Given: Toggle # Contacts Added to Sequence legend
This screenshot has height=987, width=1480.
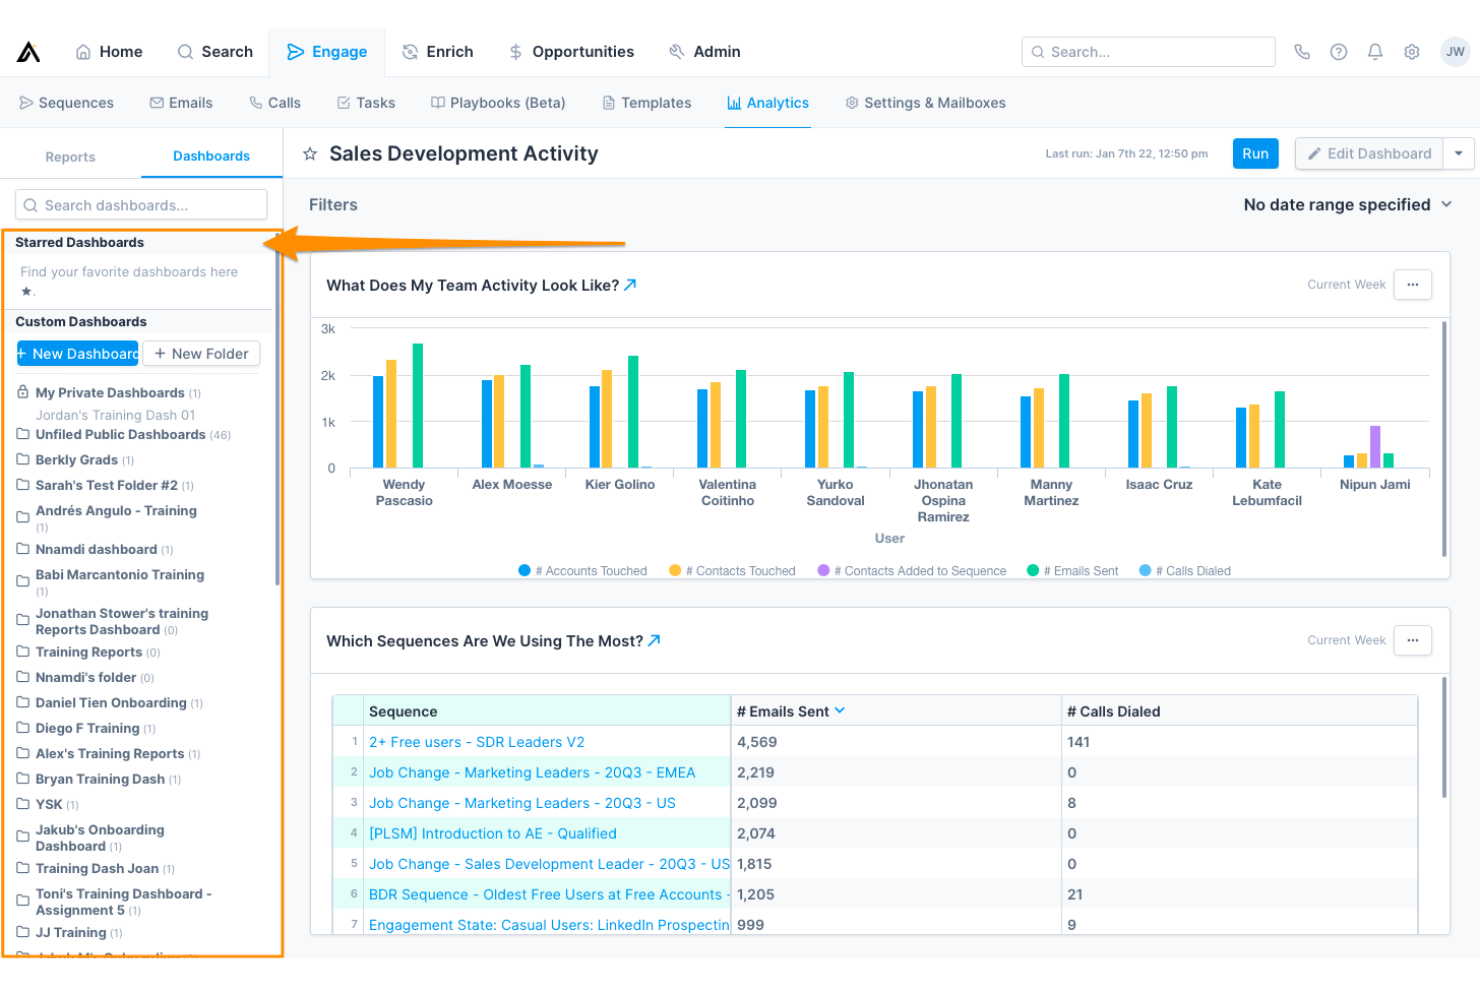Looking at the screenshot, I should (x=912, y=571).
